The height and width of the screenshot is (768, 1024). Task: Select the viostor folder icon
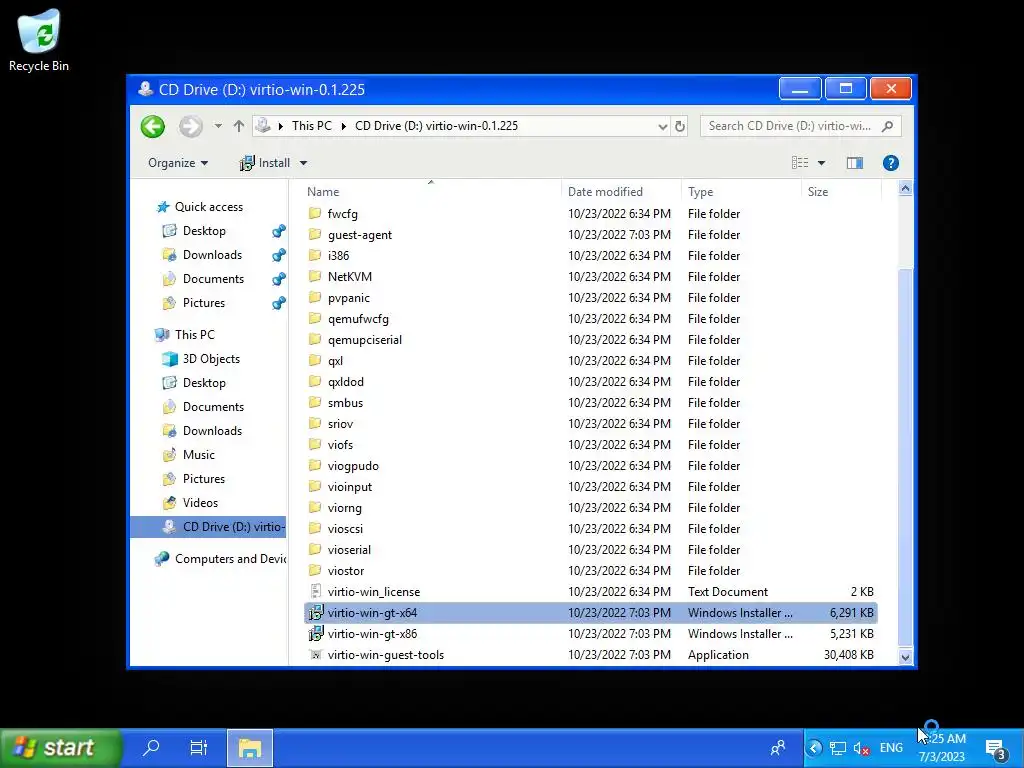pyautogui.click(x=315, y=571)
